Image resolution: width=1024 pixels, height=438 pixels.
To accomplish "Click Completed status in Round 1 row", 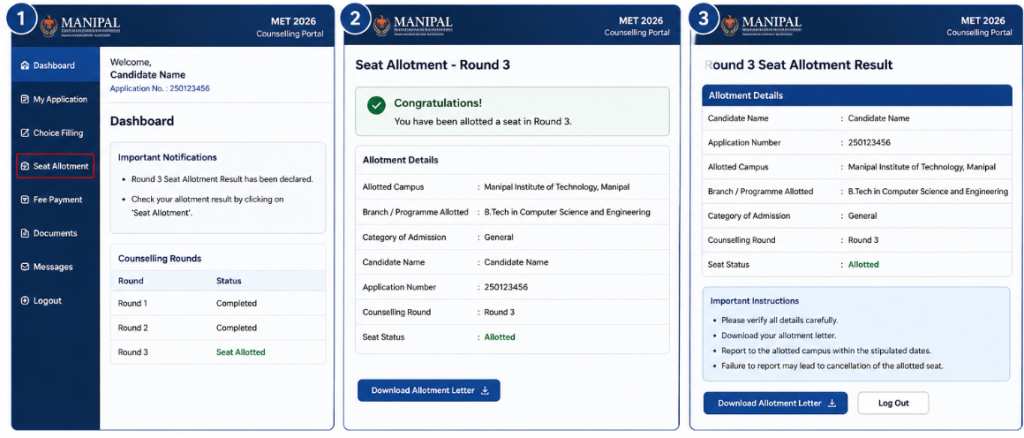I will [236, 304].
